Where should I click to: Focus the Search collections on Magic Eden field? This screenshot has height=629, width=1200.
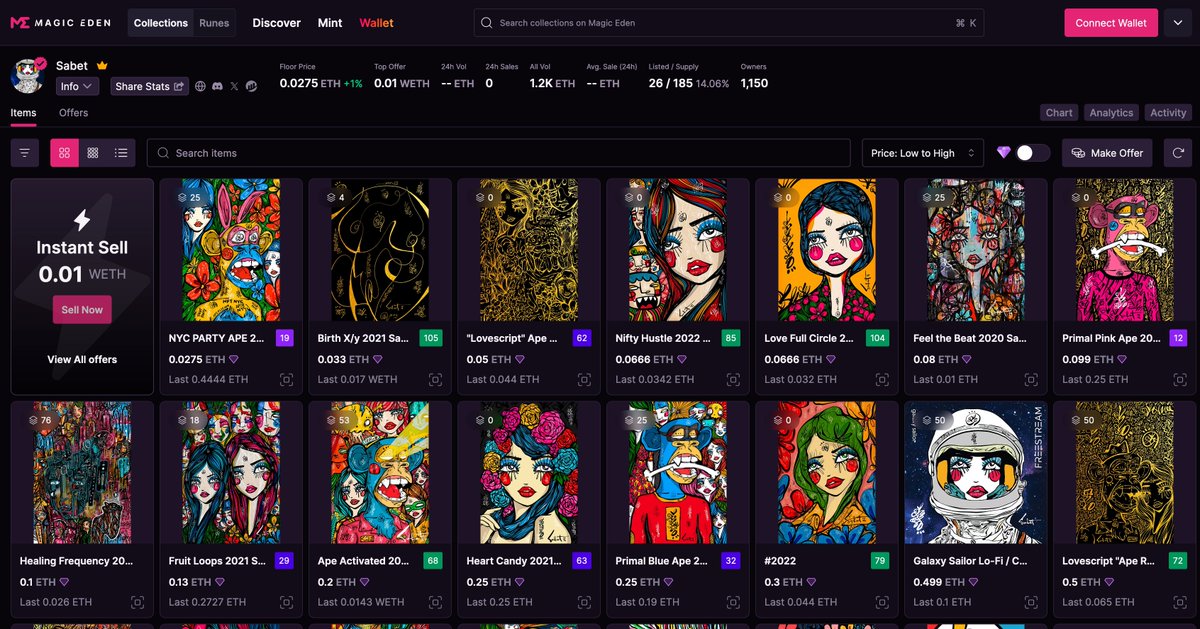tap(730, 22)
